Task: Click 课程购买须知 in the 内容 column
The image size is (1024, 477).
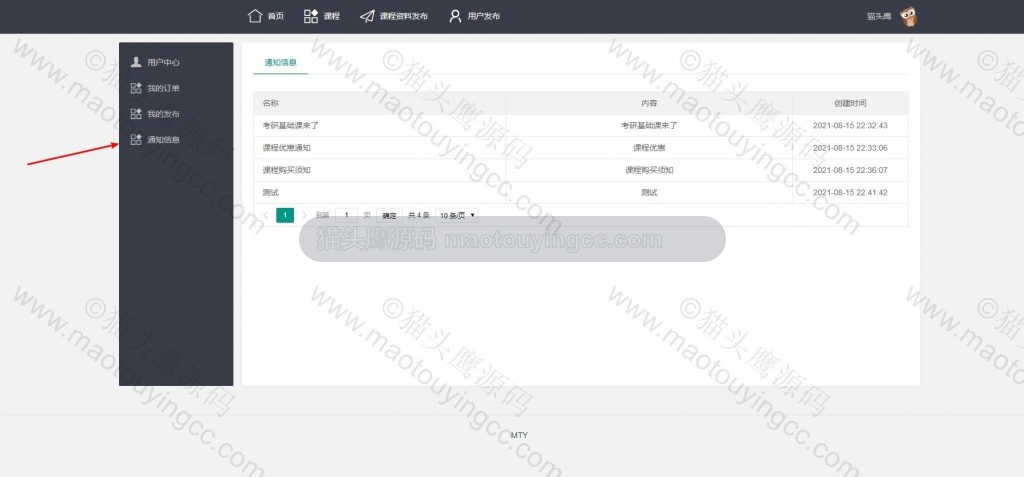Action: [x=648, y=170]
